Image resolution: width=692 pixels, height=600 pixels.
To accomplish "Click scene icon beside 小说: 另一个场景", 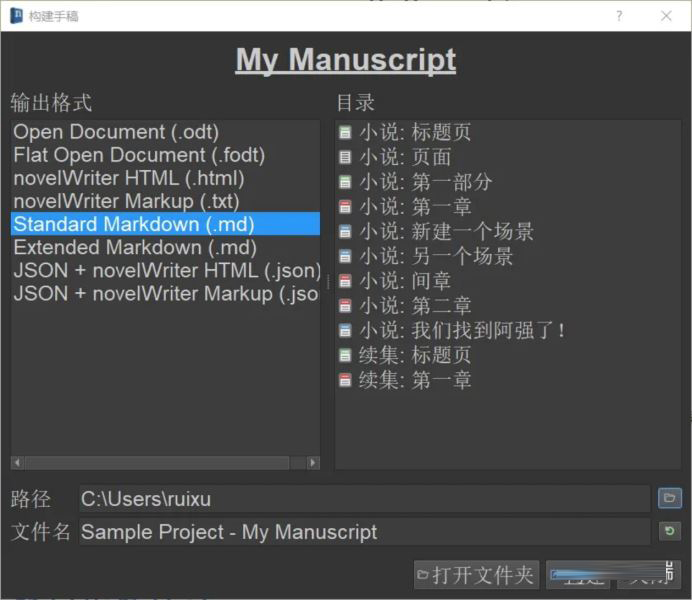I will [x=345, y=256].
